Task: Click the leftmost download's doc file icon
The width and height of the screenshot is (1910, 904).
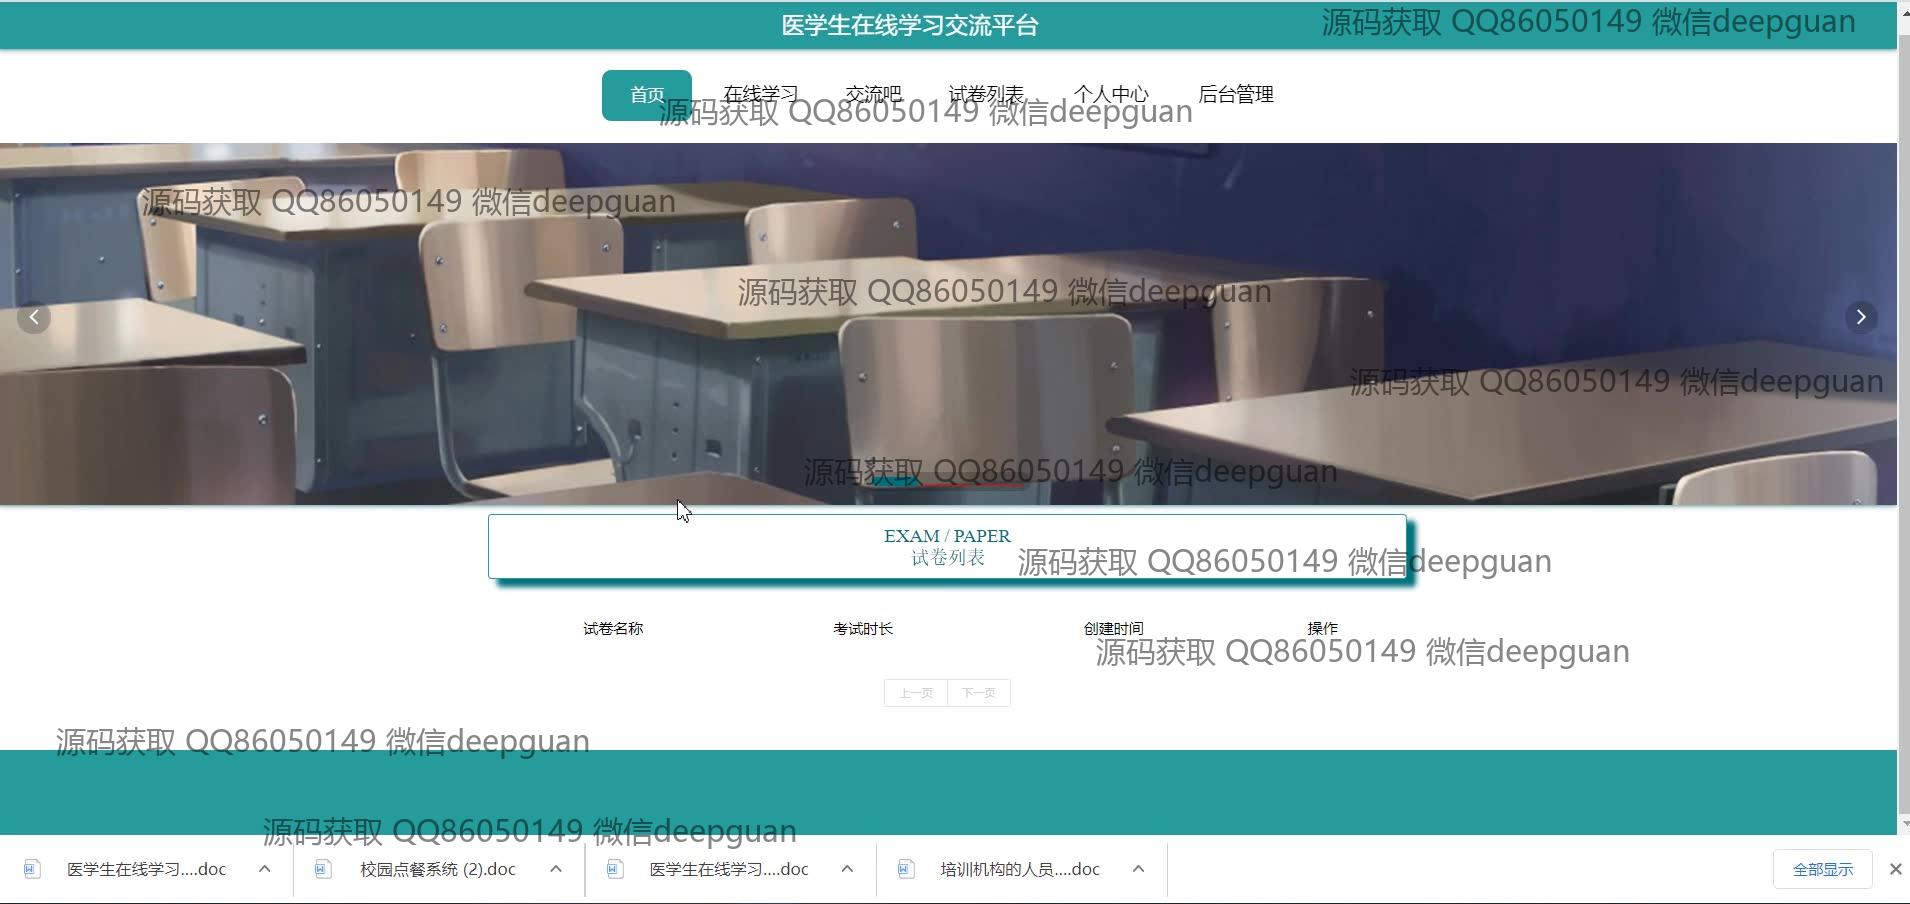Action: click(32, 869)
